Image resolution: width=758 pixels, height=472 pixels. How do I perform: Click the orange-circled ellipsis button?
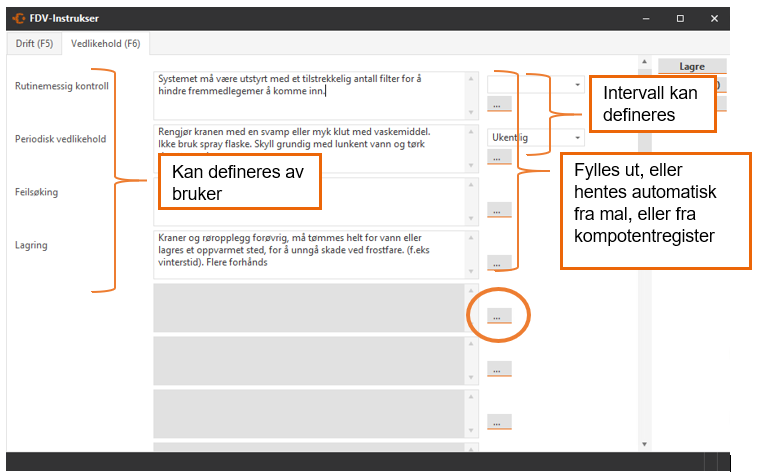pyautogui.click(x=500, y=316)
